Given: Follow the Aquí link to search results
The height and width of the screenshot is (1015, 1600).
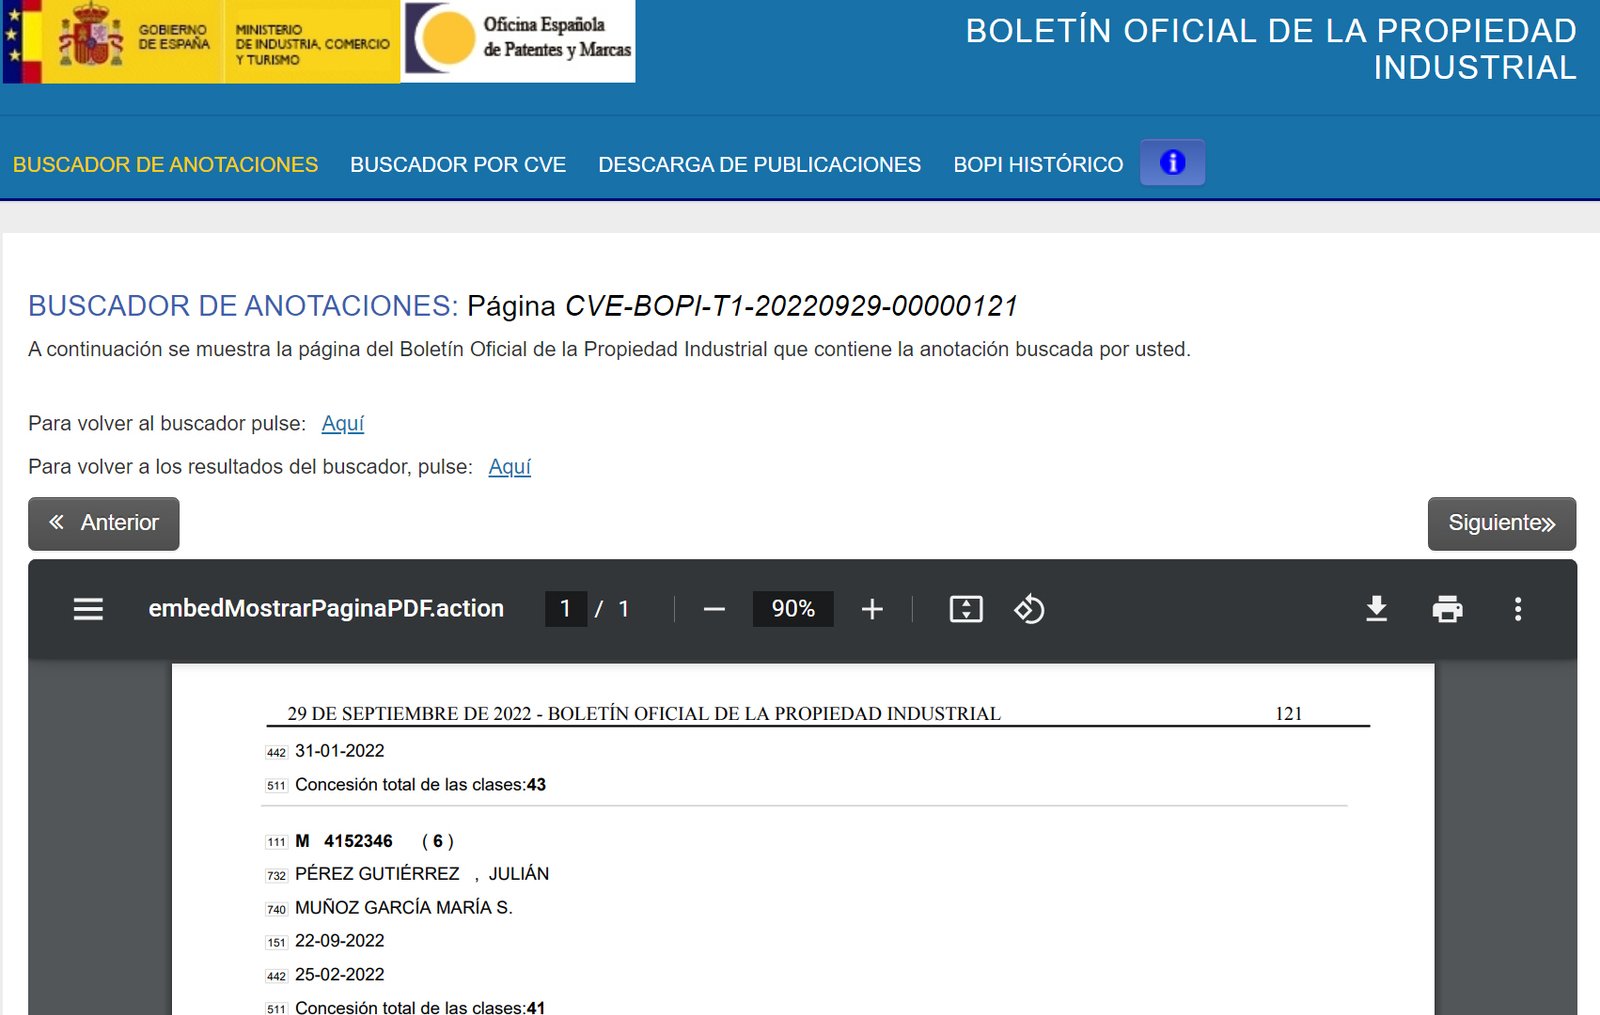Looking at the screenshot, I should click(509, 467).
